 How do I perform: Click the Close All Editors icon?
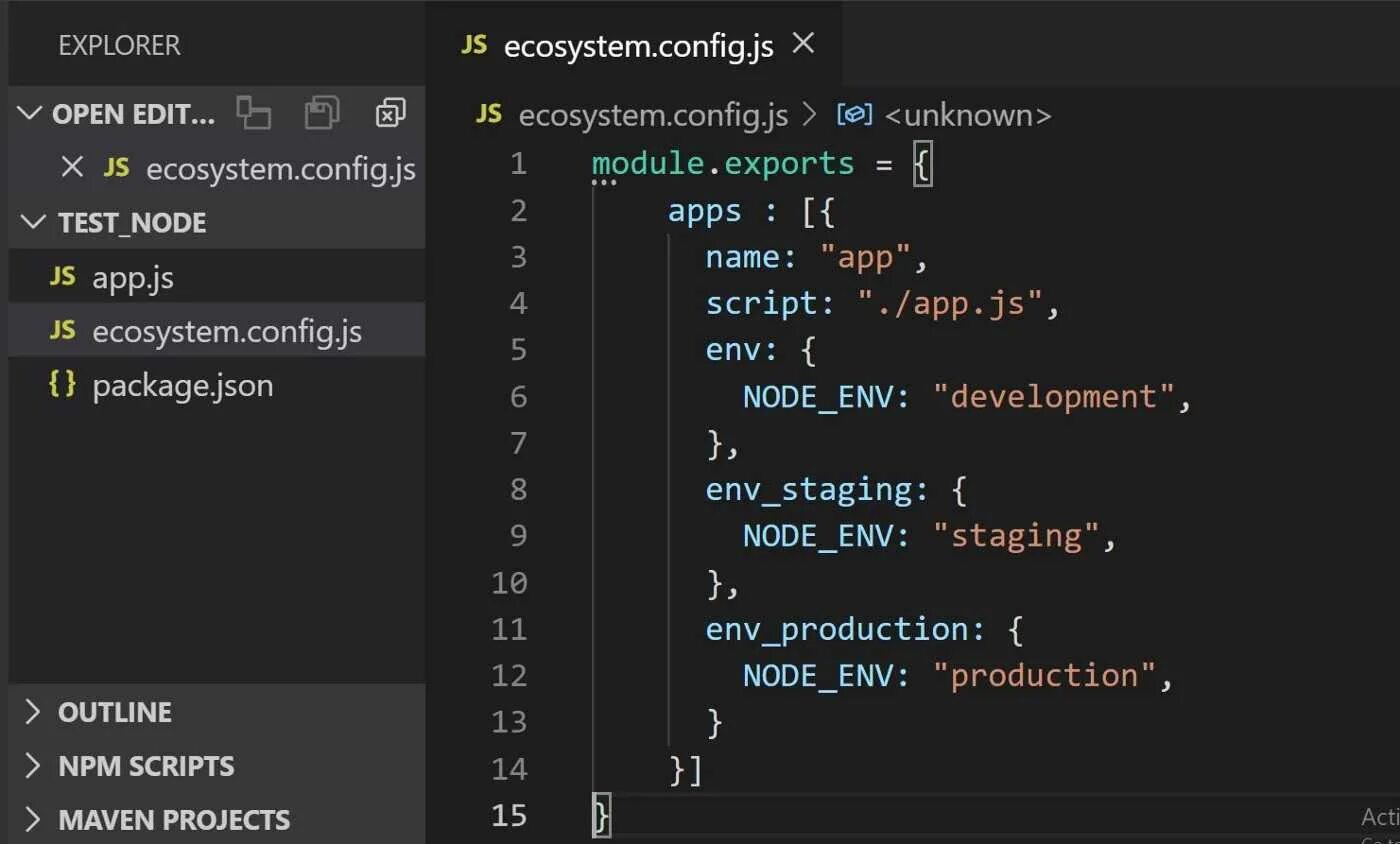[x=390, y=113]
